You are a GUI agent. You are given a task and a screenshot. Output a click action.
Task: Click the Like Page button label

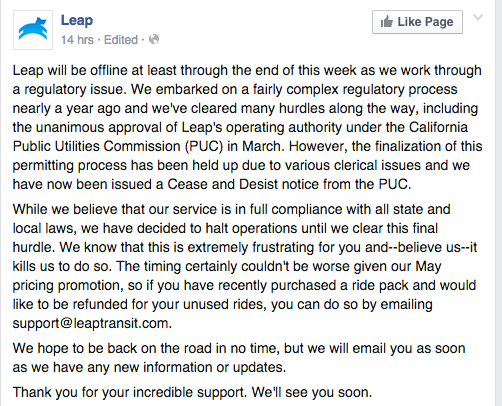tap(425, 22)
